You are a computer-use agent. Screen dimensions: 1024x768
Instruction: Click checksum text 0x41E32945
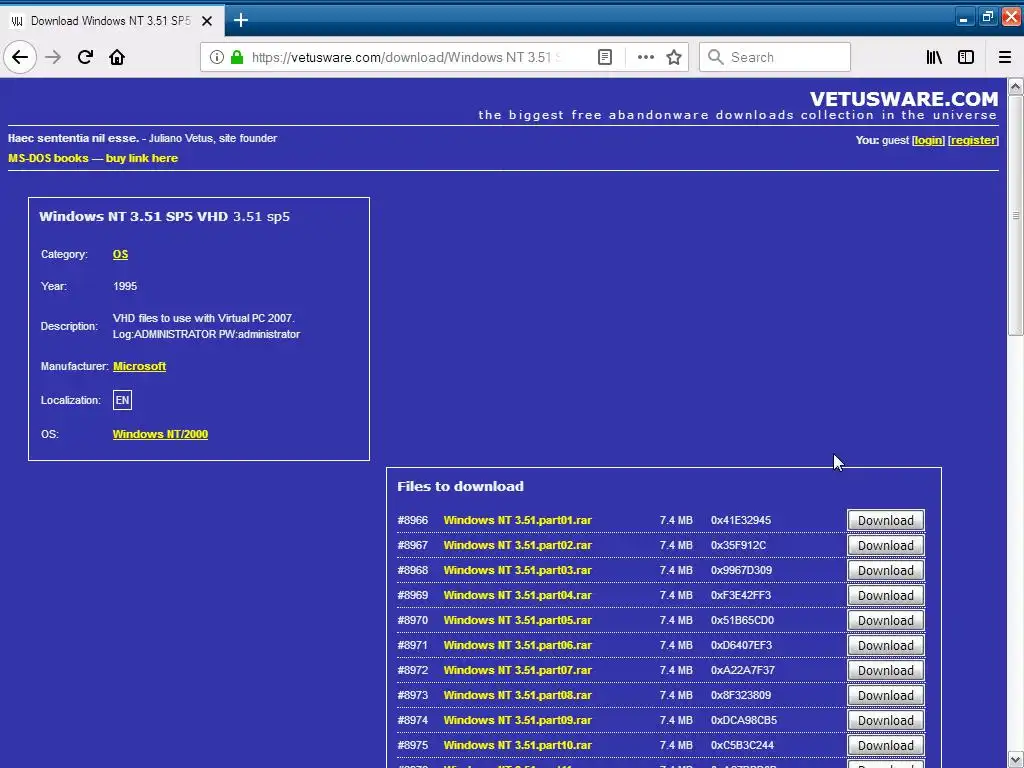(x=741, y=520)
